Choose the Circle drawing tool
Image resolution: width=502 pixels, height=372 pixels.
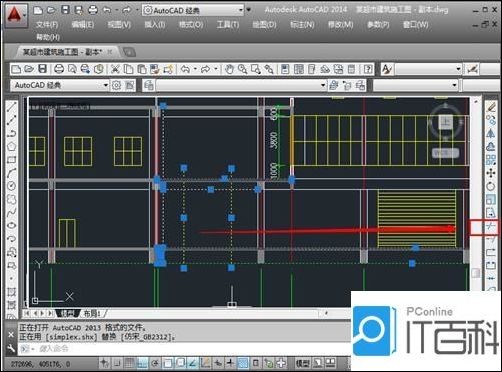[12, 186]
